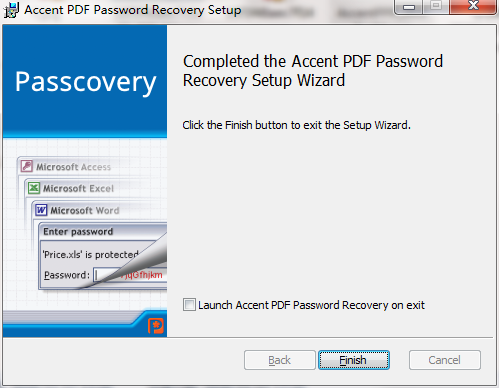Click the Launch on exit label text
This screenshot has height=388, width=499.
pyautogui.click(x=311, y=305)
